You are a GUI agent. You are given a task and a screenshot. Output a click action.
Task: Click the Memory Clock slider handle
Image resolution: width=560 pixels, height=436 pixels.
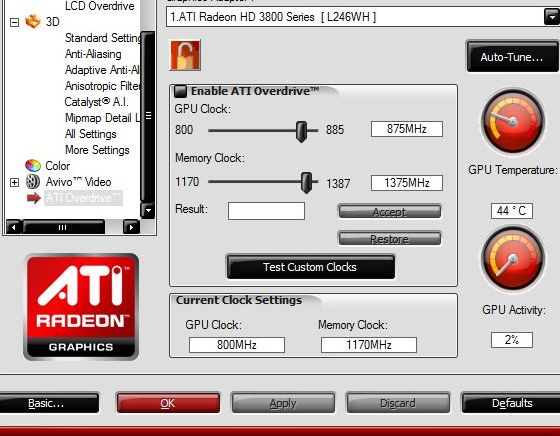306,182
